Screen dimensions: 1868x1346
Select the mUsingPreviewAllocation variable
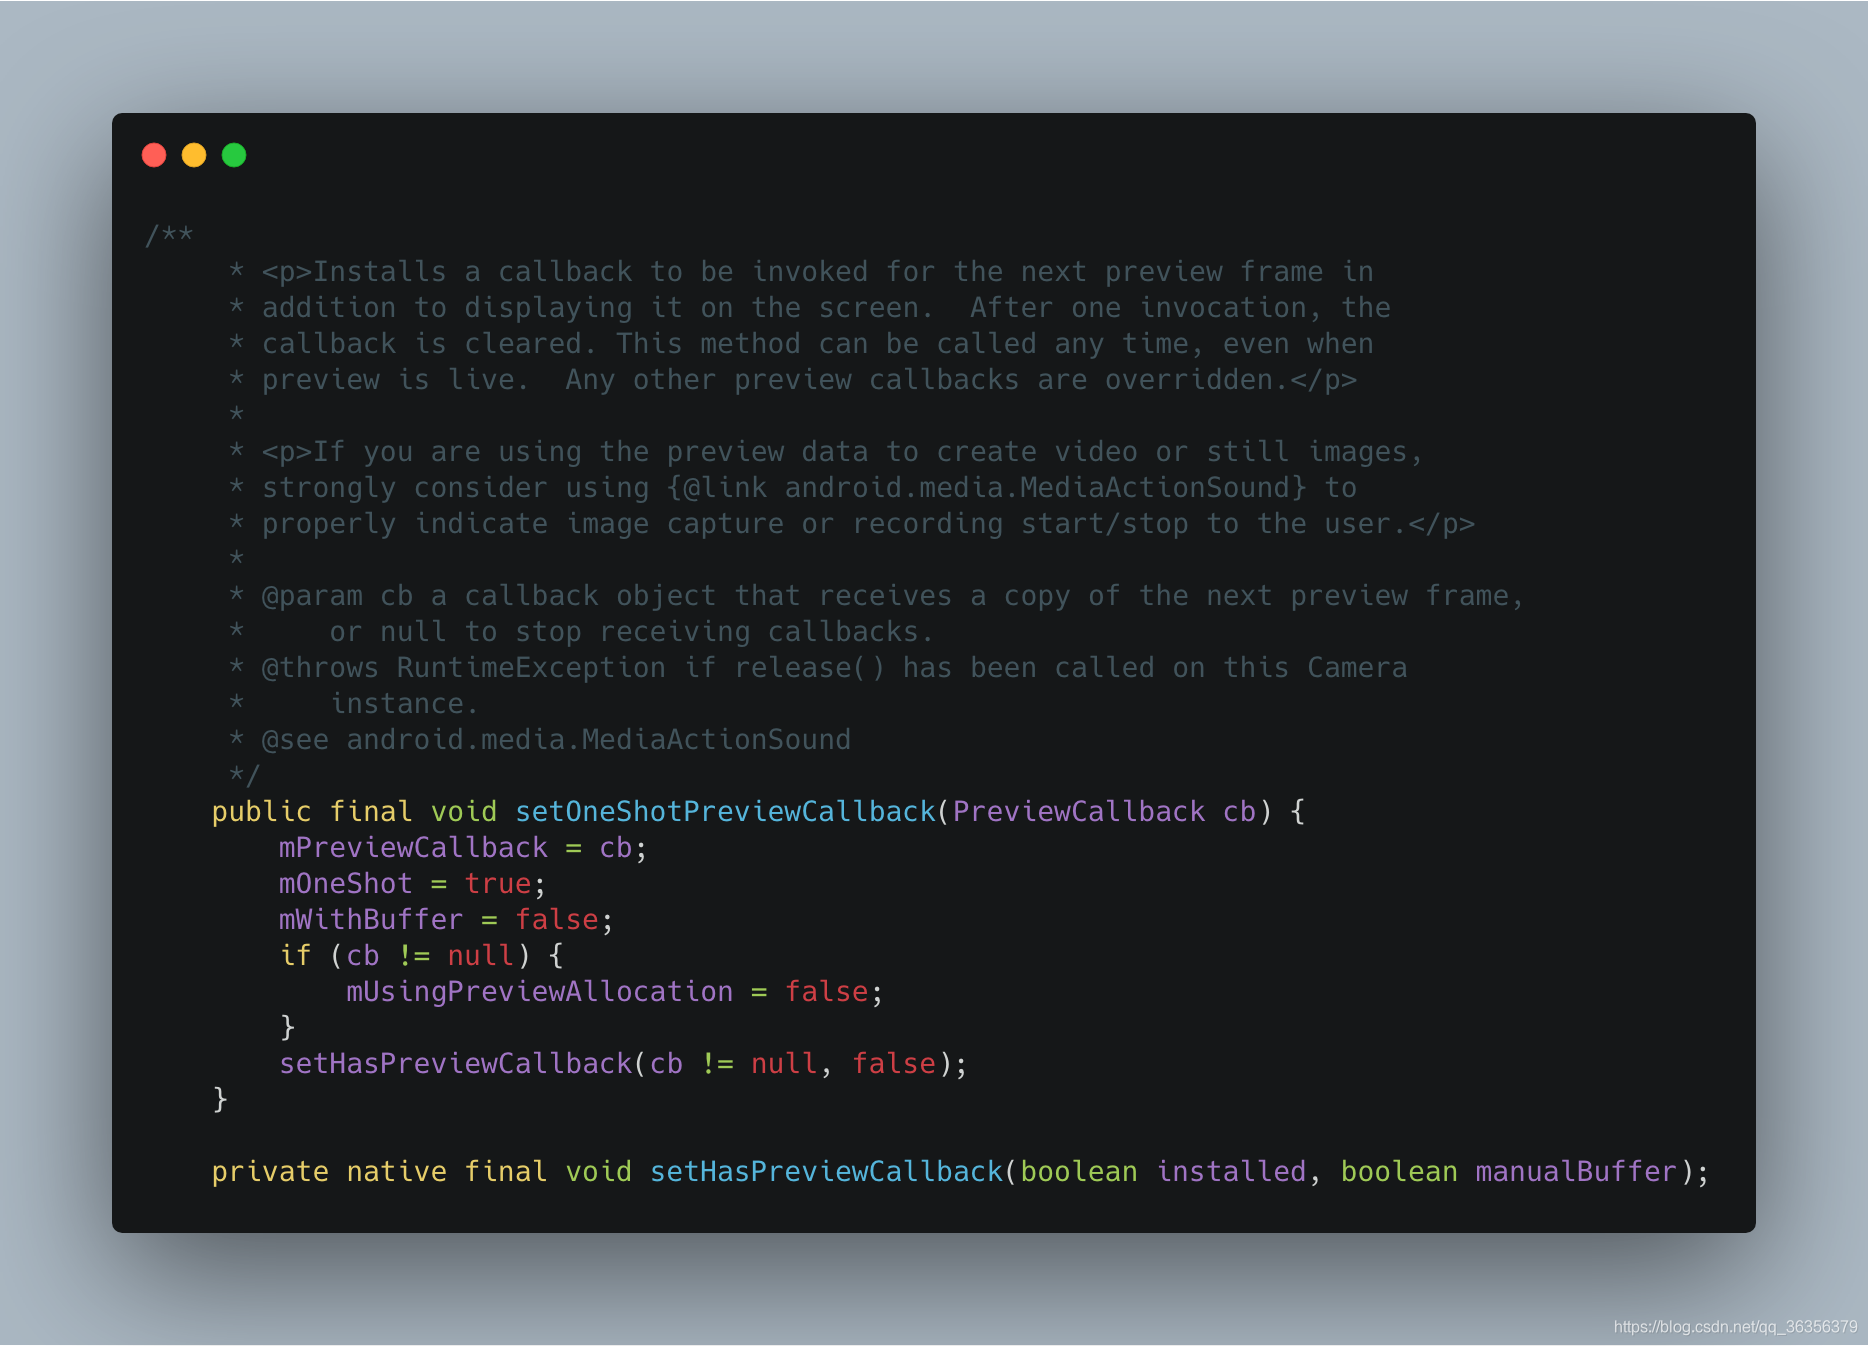539,991
